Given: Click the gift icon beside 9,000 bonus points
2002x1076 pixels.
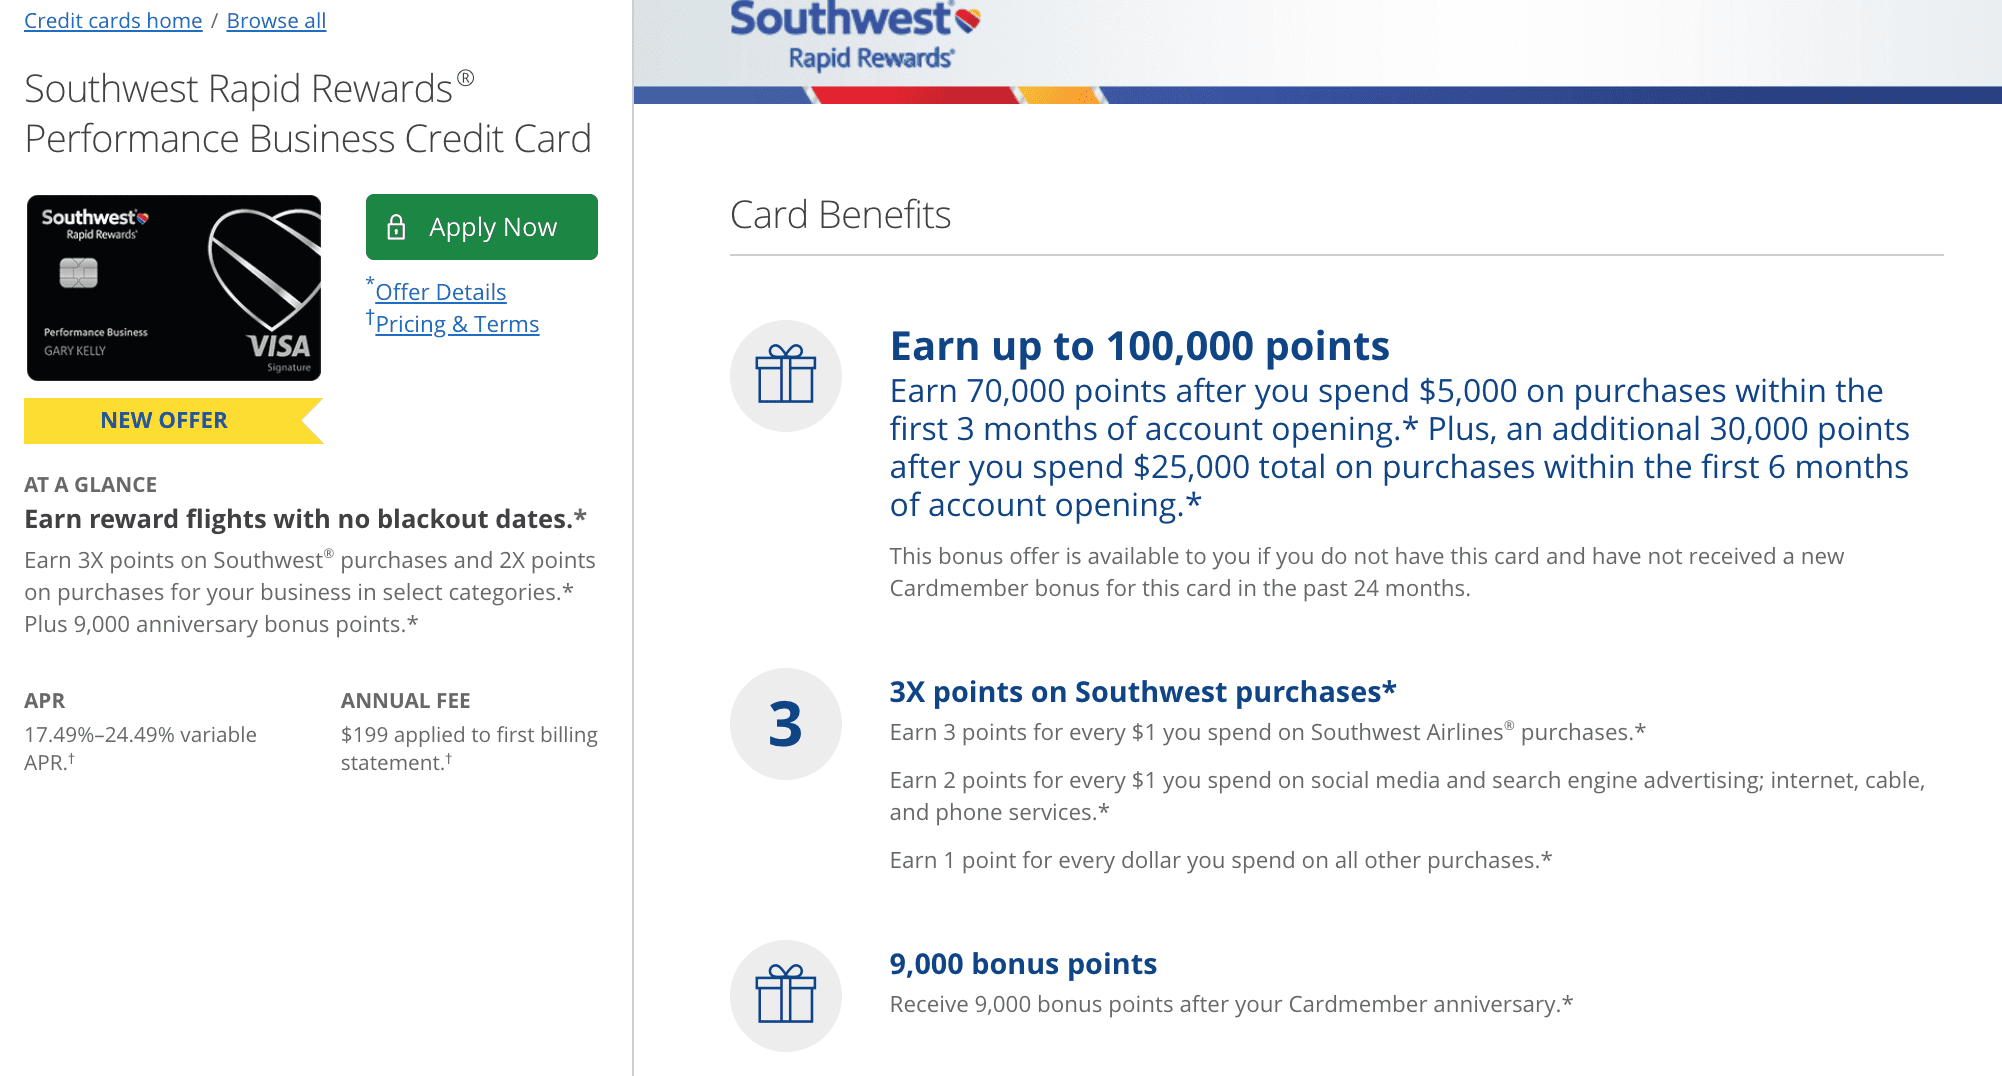Looking at the screenshot, I should (x=785, y=995).
